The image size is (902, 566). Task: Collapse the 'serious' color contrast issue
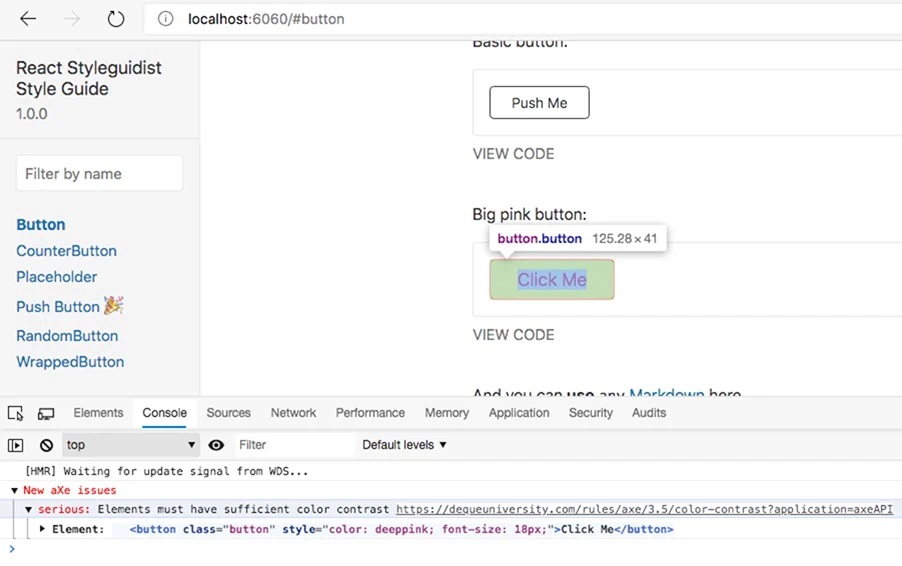pyautogui.click(x=28, y=510)
